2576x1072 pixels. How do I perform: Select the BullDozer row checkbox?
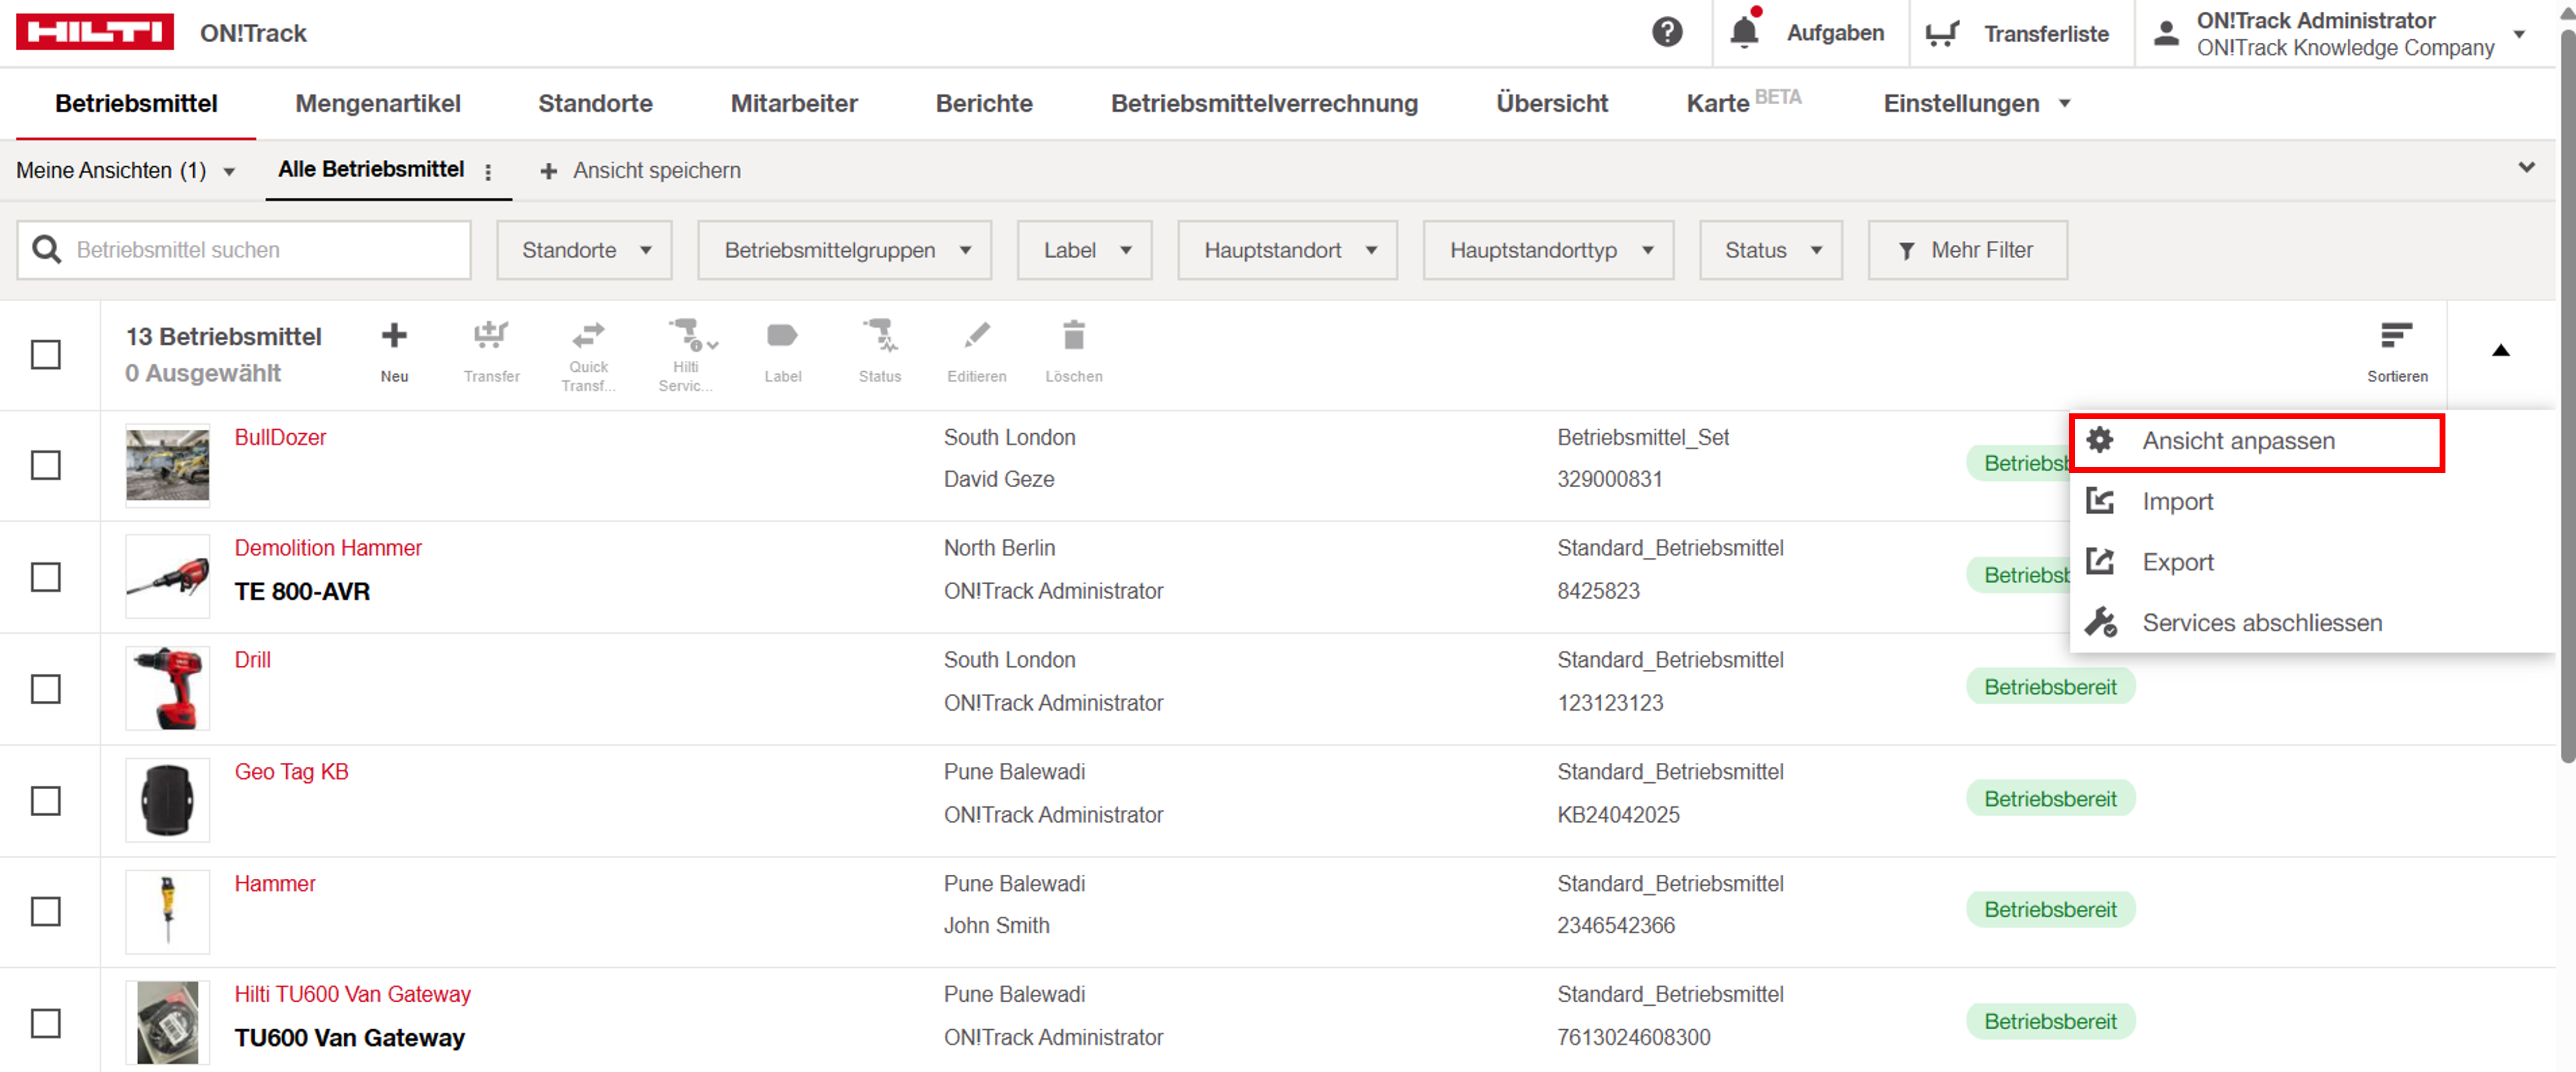point(46,465)
